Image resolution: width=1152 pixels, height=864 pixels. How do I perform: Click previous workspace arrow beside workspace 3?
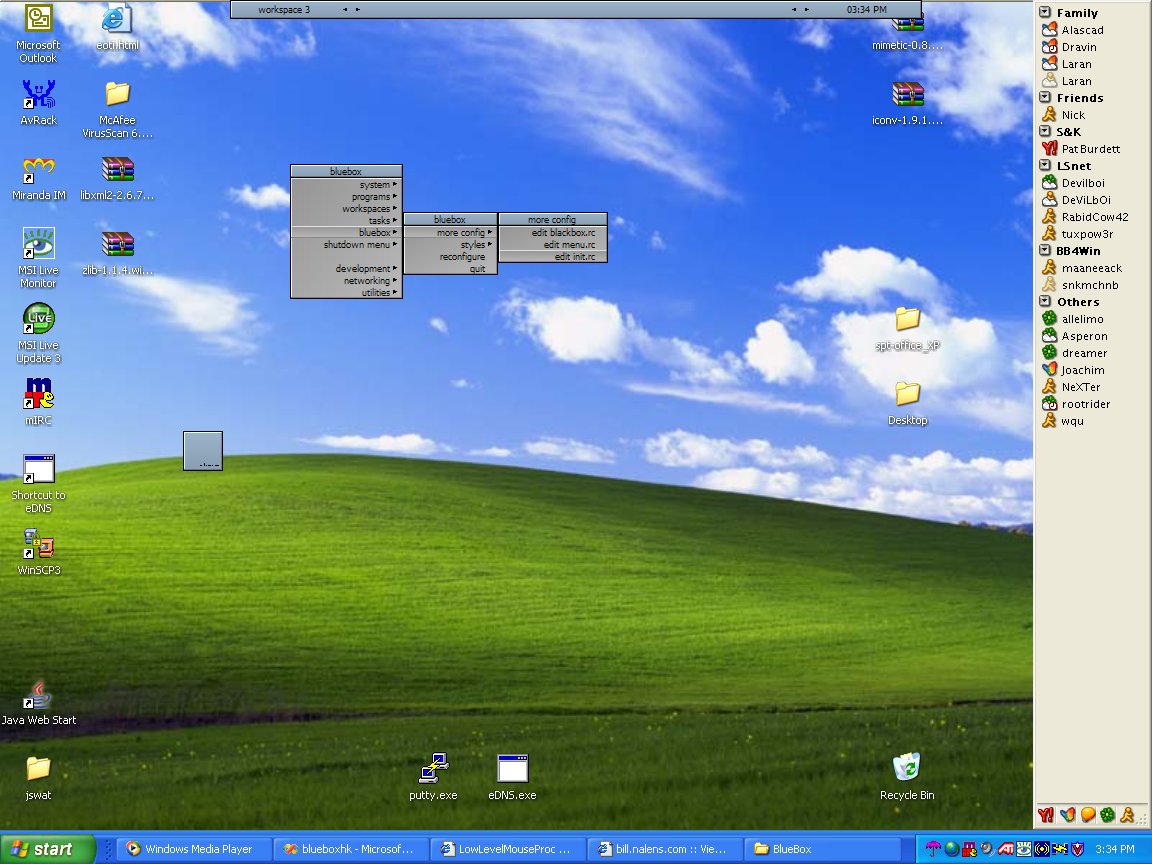click(x=345, y=10)
